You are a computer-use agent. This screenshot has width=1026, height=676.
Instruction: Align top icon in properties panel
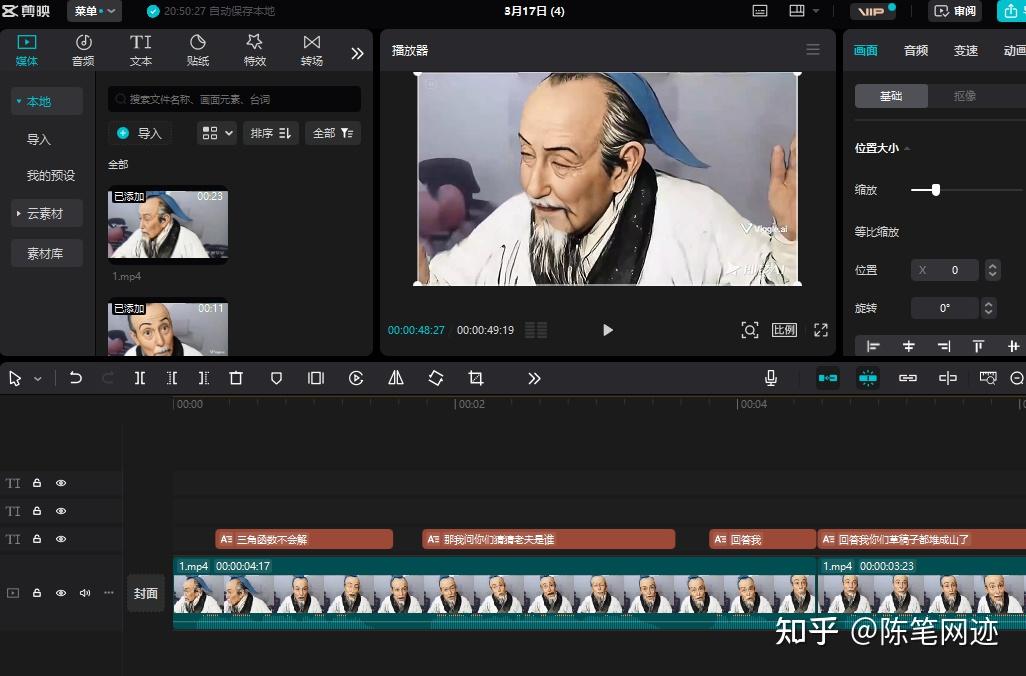point(978,346)
